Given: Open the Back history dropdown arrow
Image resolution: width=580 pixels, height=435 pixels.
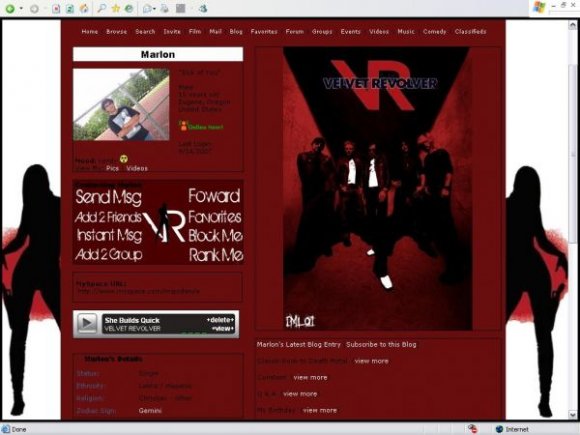Looking at the screenshot, I should pos(21,9).
